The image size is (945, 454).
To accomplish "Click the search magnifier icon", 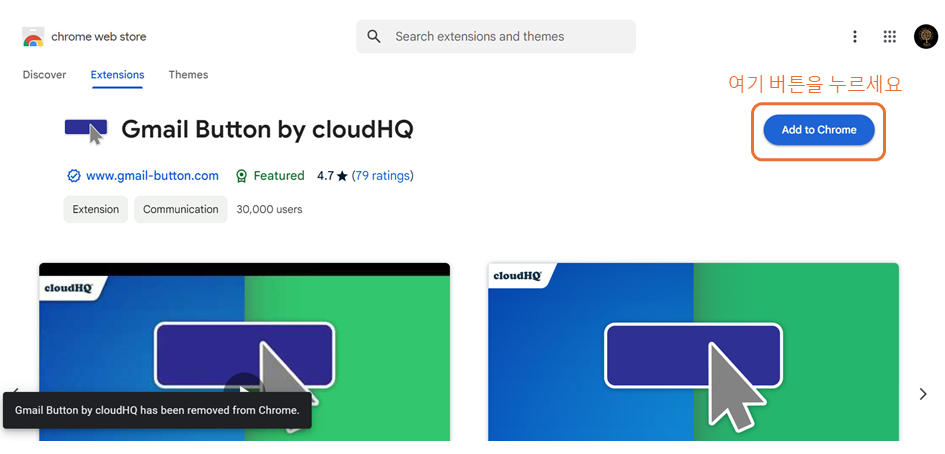I will (374, 37).
